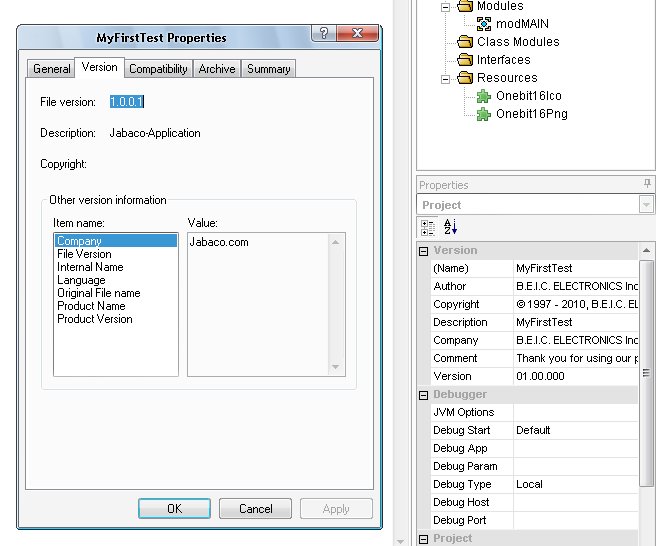
Task: Click the File version input field
Action: [127, 102]
